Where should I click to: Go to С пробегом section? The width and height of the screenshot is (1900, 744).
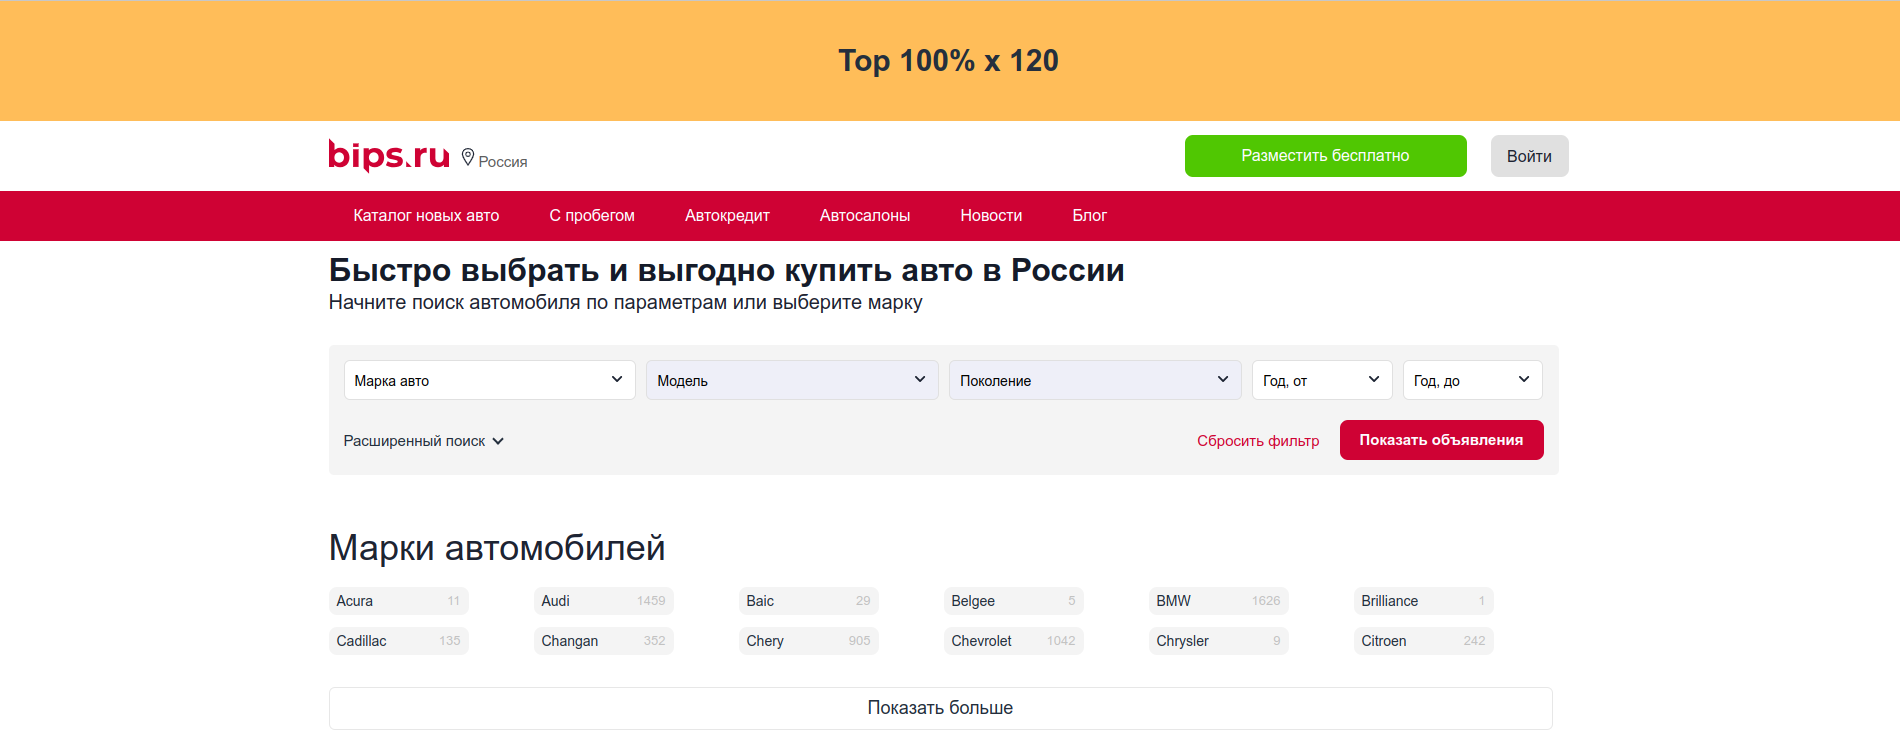point(592,216)
